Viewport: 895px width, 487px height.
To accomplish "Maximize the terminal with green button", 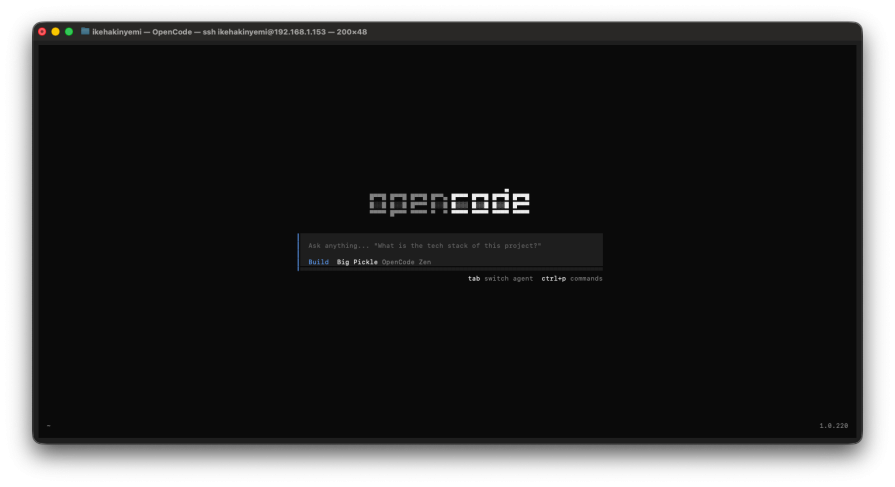I will coord(69,32).
